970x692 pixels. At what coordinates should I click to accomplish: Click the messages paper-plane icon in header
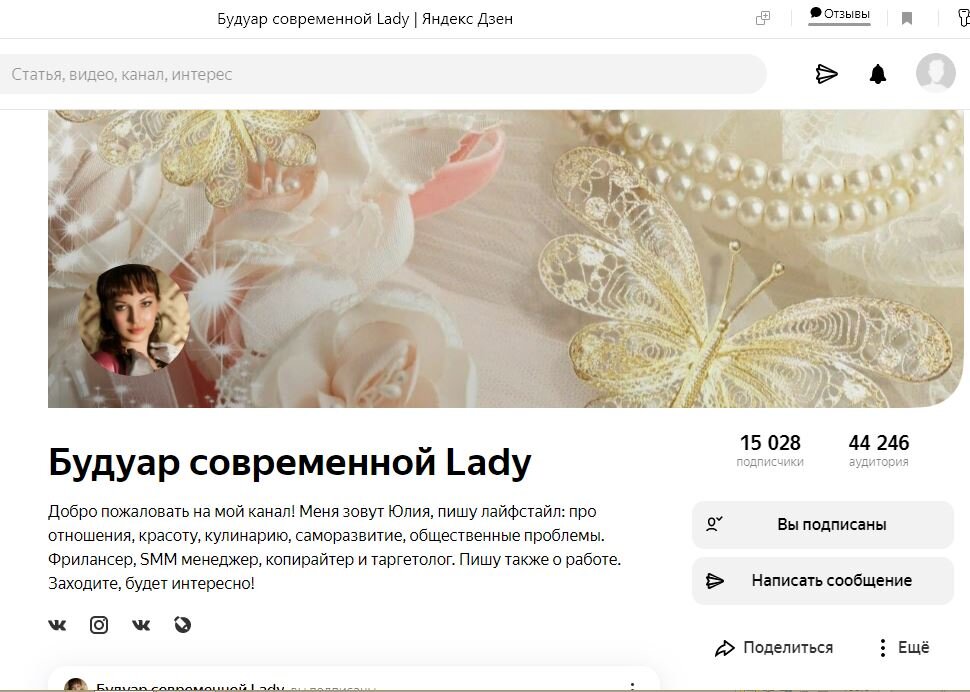[826, 74]
